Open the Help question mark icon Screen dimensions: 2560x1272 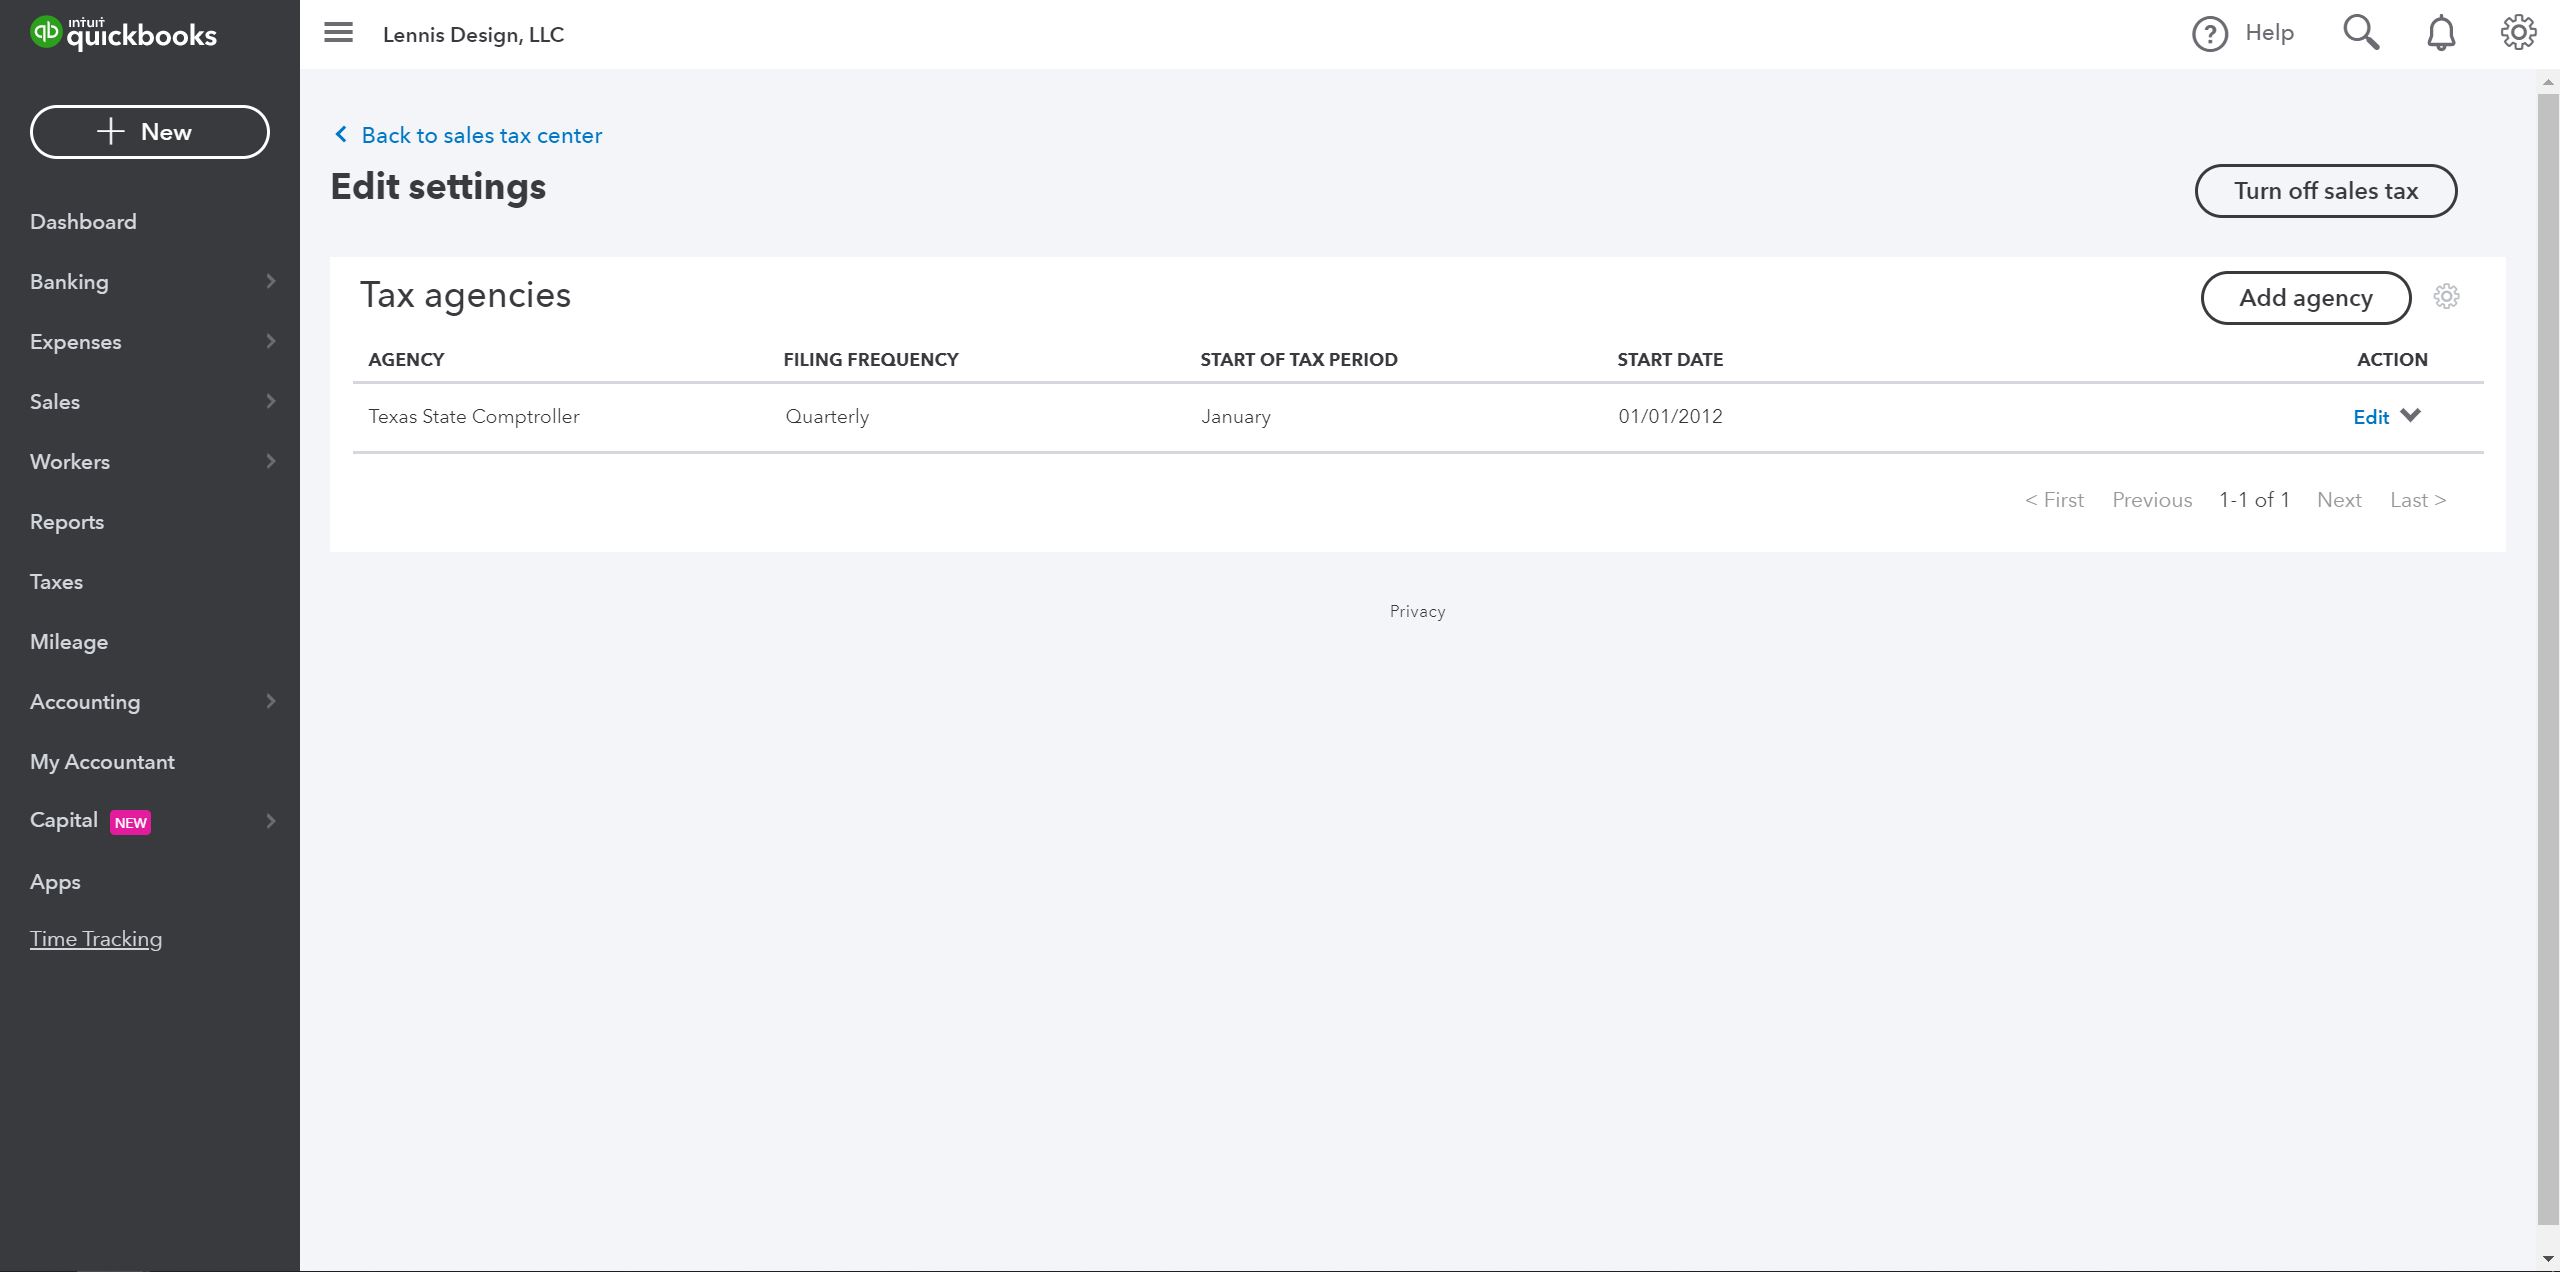[2209, 34]
